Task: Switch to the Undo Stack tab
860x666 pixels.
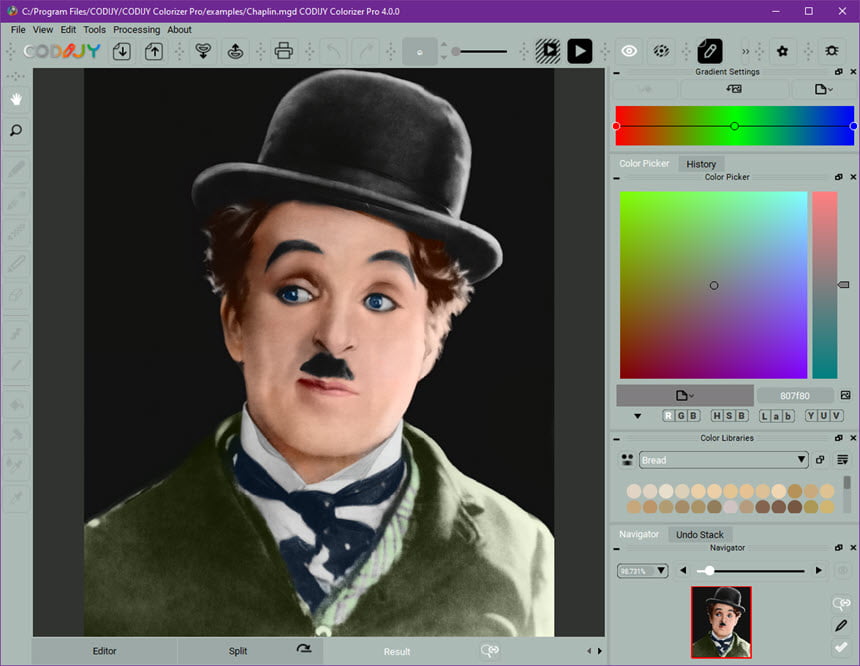Action: 699,534
